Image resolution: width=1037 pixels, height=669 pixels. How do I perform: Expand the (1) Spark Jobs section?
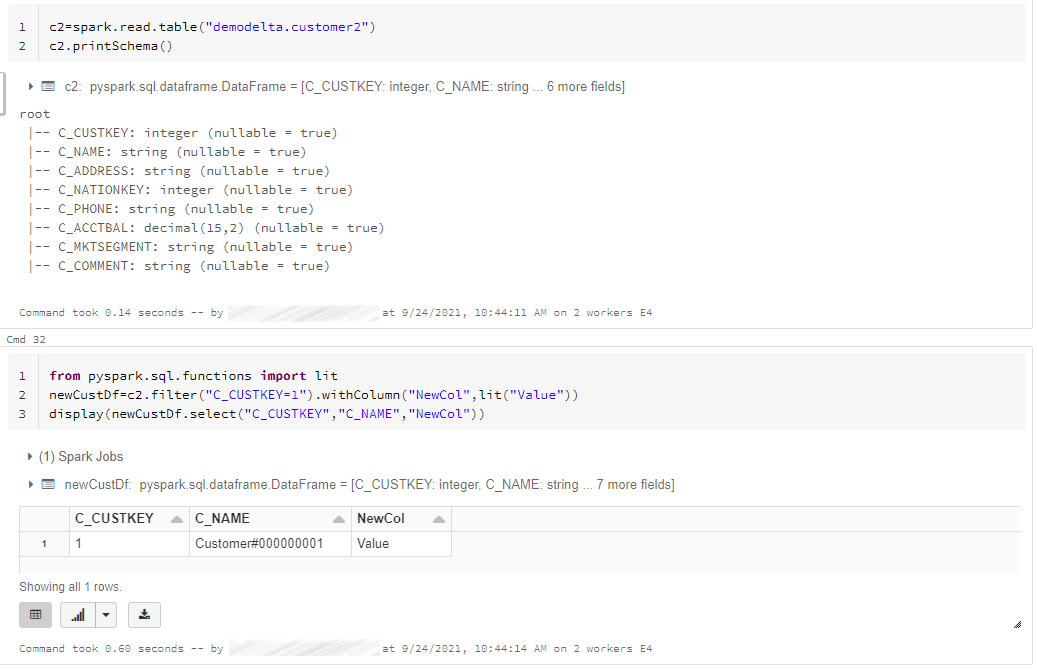31,456
